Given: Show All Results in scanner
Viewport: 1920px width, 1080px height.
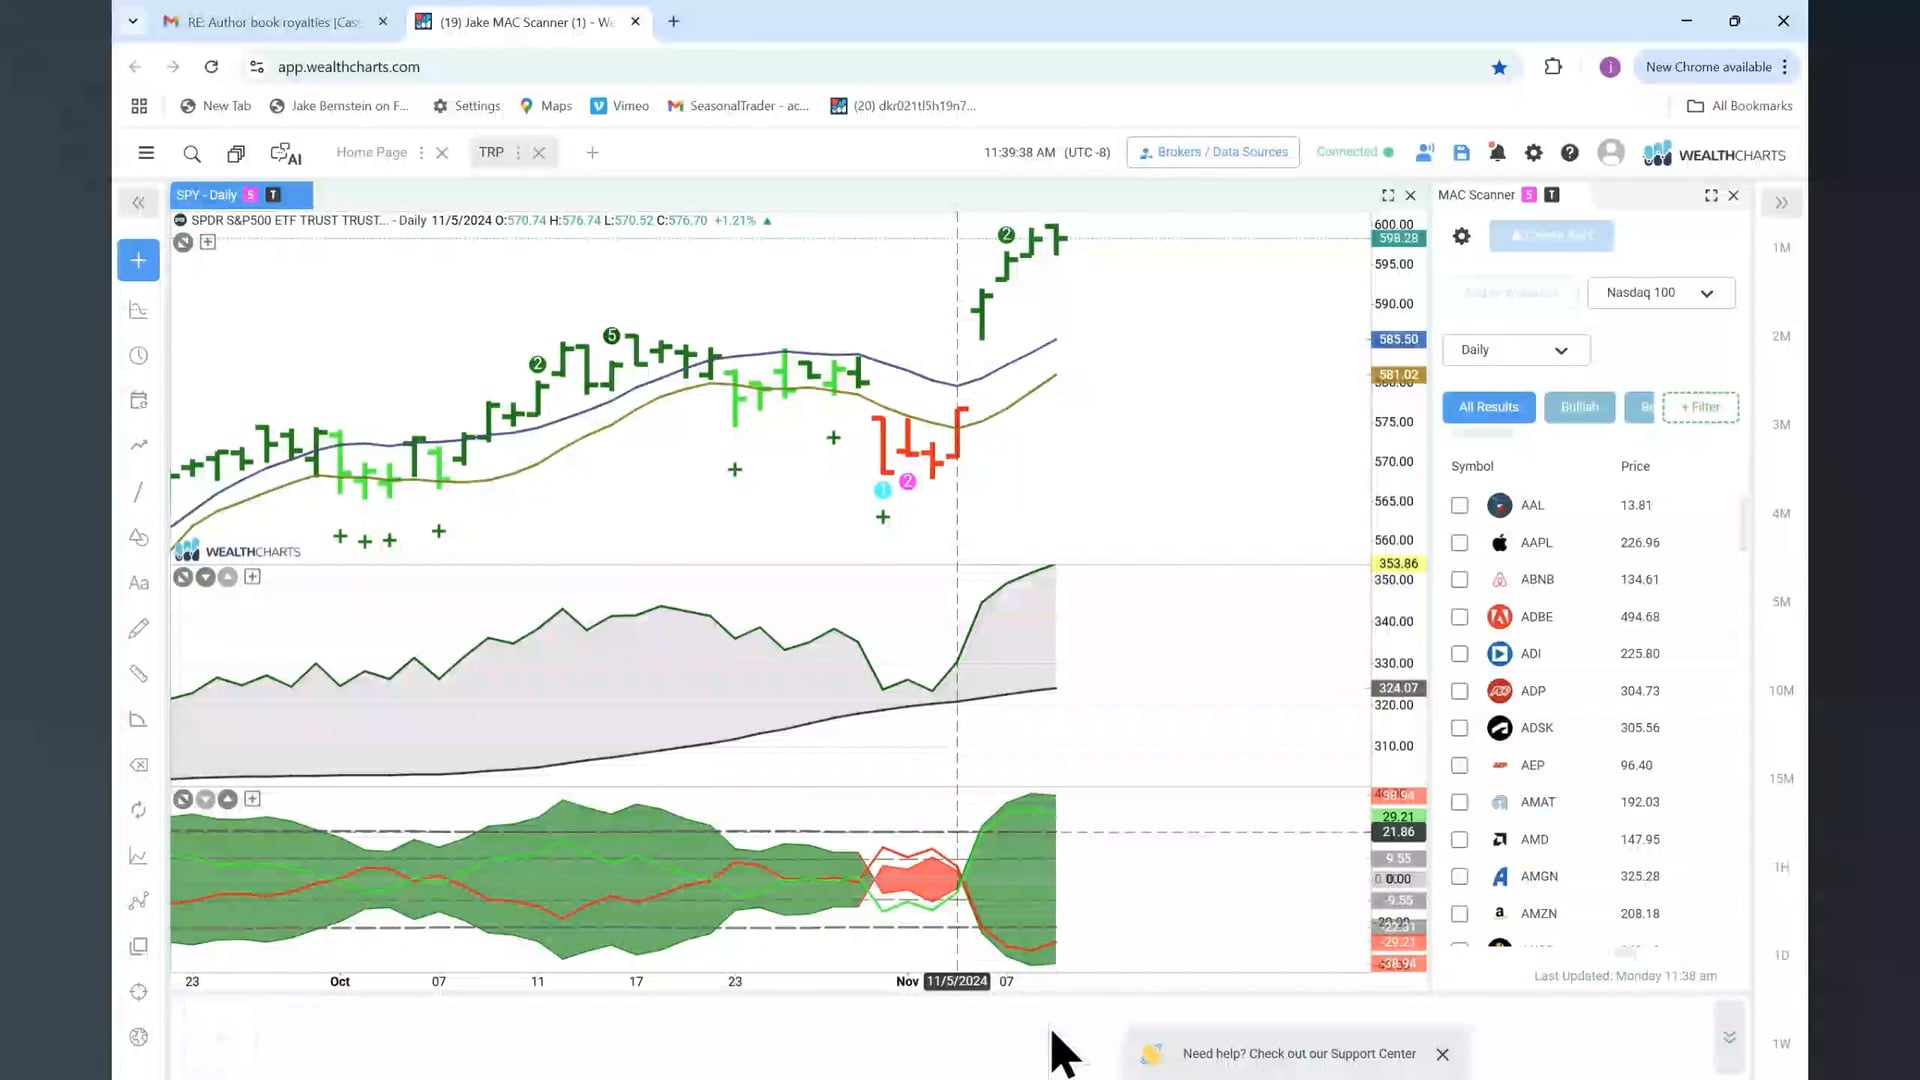Looking at the screenshot, I should (x=1488, y=407).
